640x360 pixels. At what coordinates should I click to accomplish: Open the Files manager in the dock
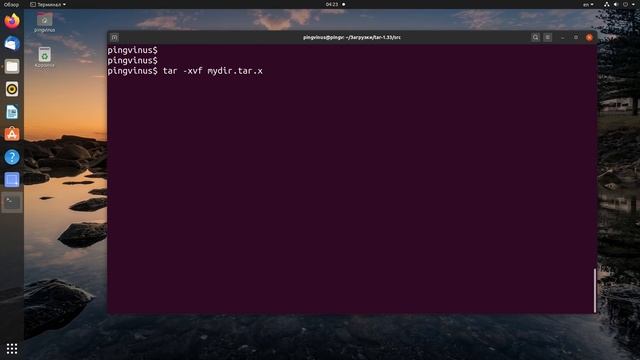point(12,66)
